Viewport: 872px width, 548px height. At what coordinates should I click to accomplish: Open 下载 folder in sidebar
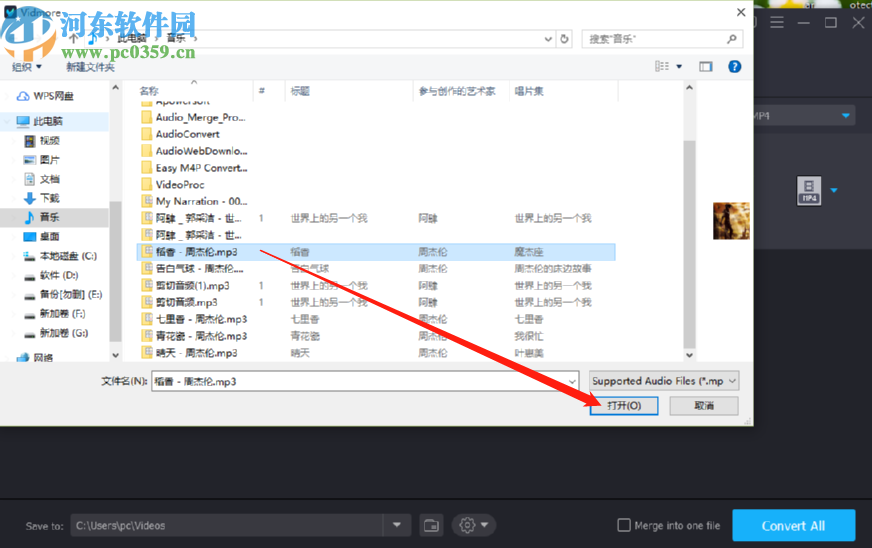pyautogui.click(x=49, y=198)
